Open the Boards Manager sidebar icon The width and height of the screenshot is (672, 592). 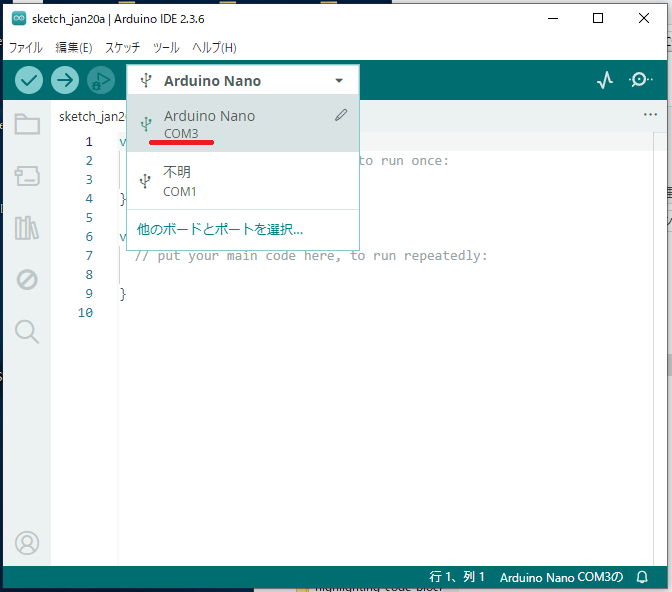[x=27, y=176]
